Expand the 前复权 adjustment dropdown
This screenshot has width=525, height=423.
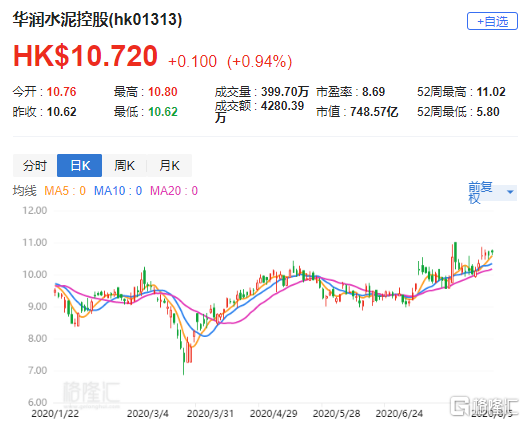[492, 192]
